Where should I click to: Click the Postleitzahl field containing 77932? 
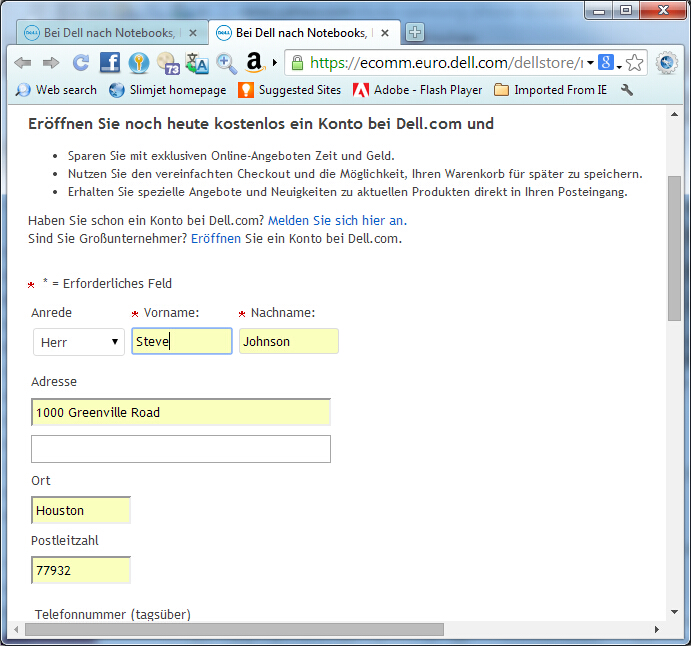[x=81, y=570]
